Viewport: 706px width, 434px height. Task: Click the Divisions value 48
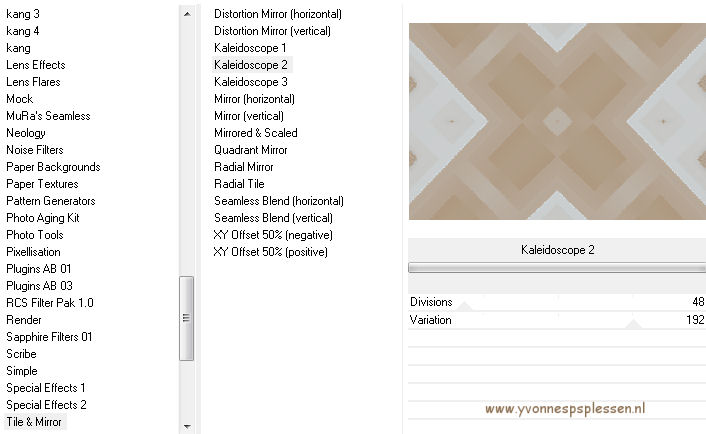coord(698,302)
